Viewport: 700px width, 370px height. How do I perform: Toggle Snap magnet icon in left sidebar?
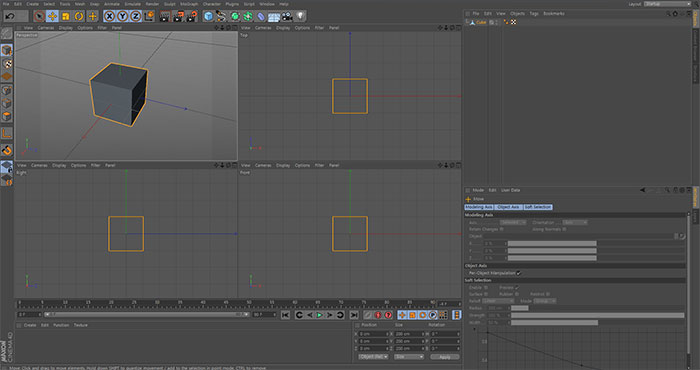7,150
